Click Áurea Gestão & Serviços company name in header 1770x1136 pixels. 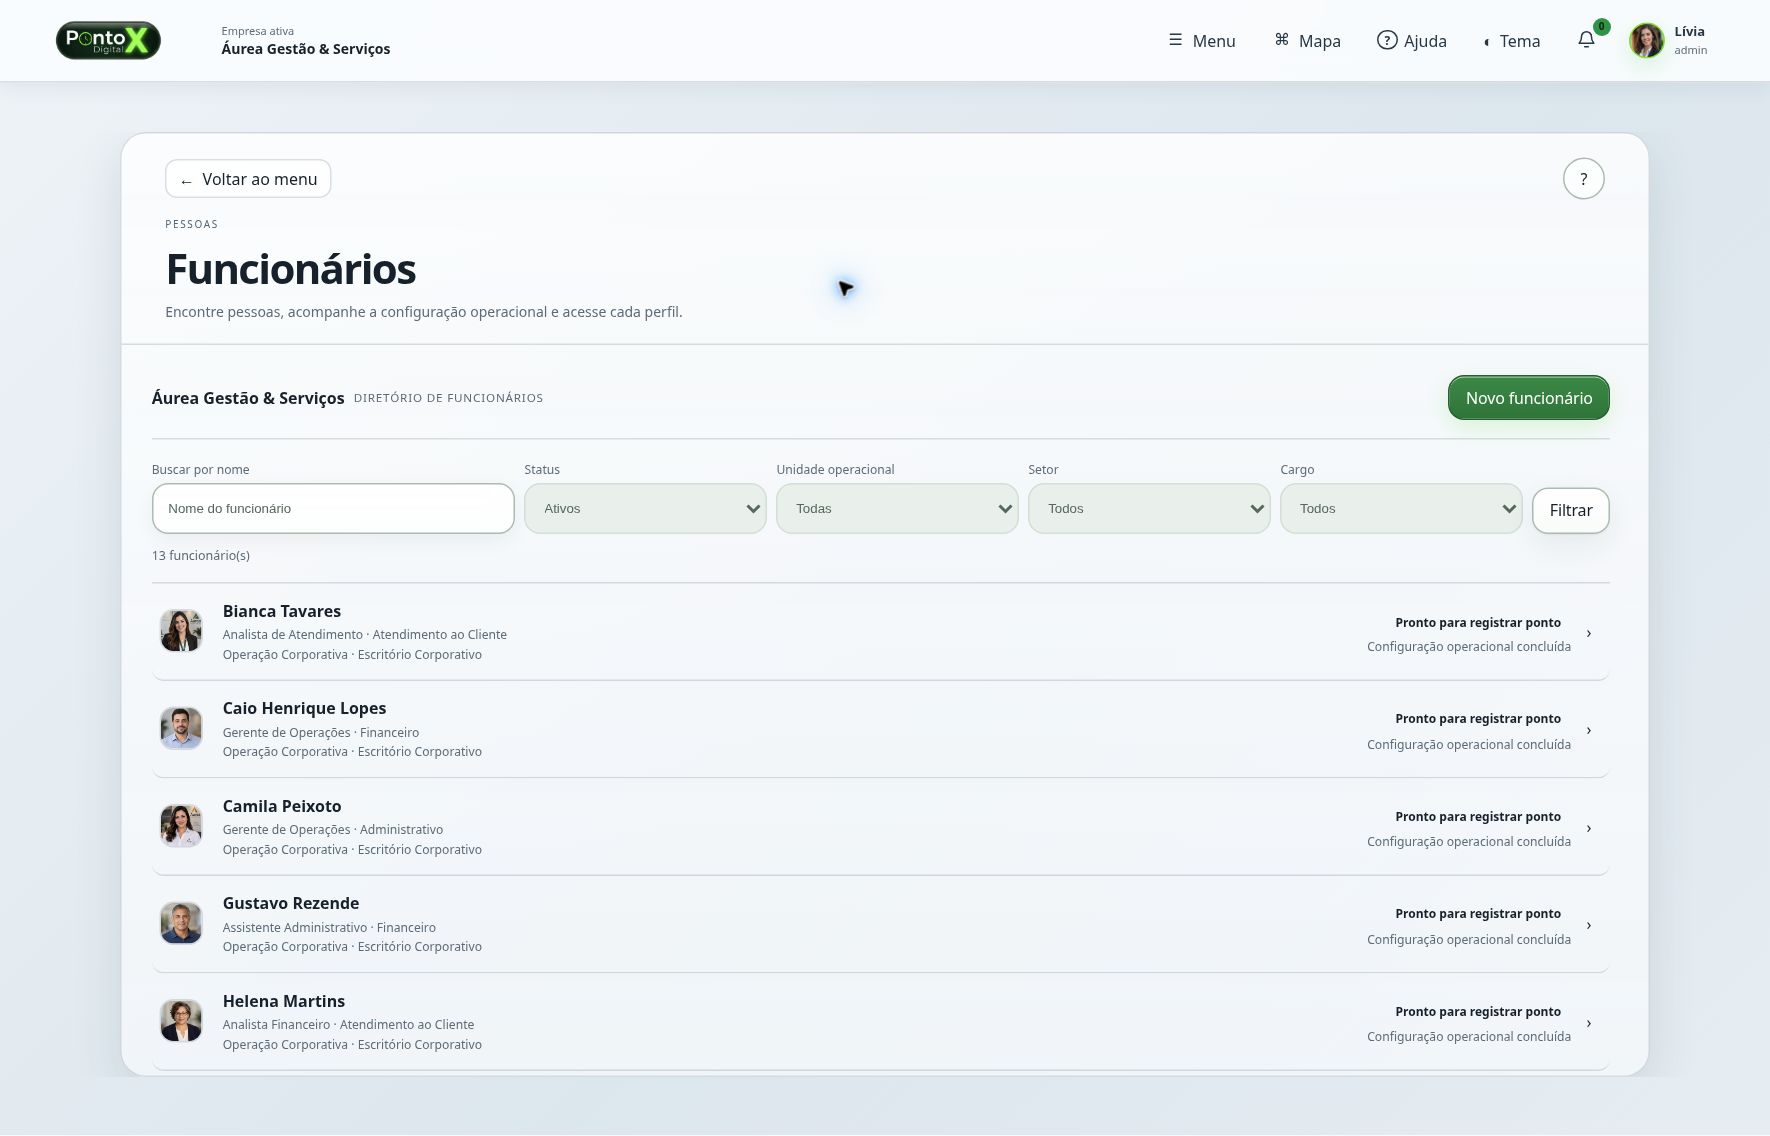(x=306, y=49)
